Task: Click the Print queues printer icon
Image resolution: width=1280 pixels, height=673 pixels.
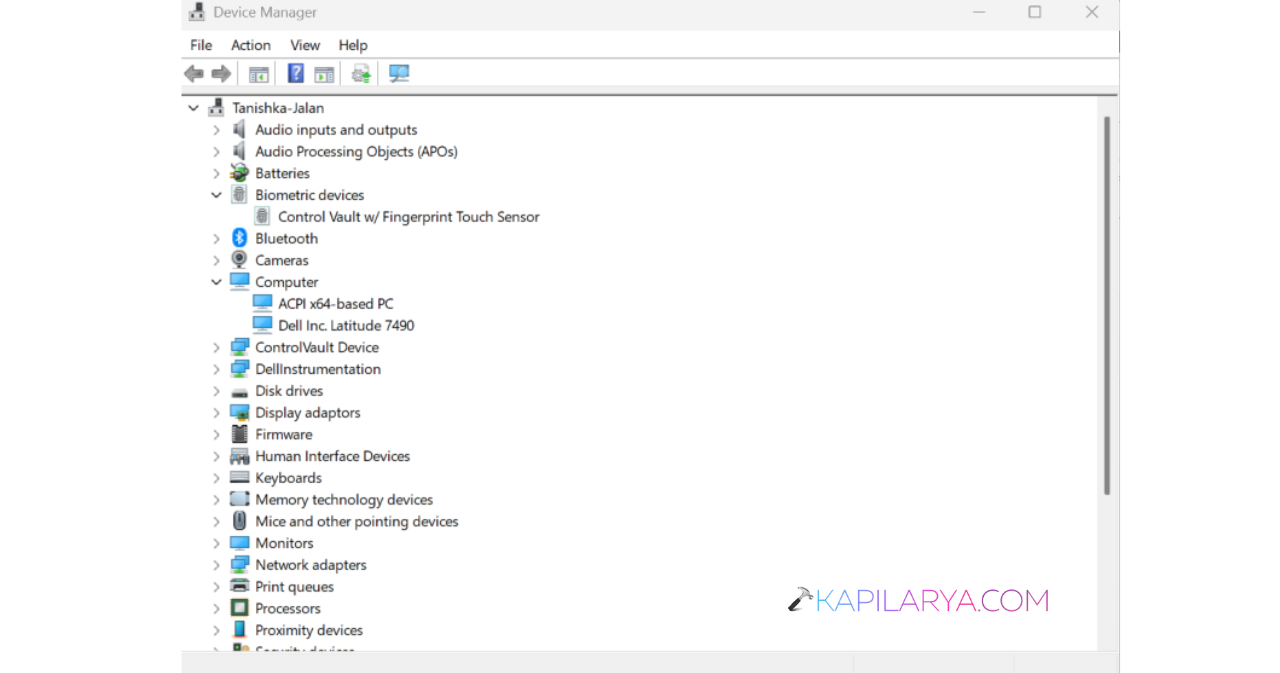Action: pyautogui.click(x=239, y=586)
